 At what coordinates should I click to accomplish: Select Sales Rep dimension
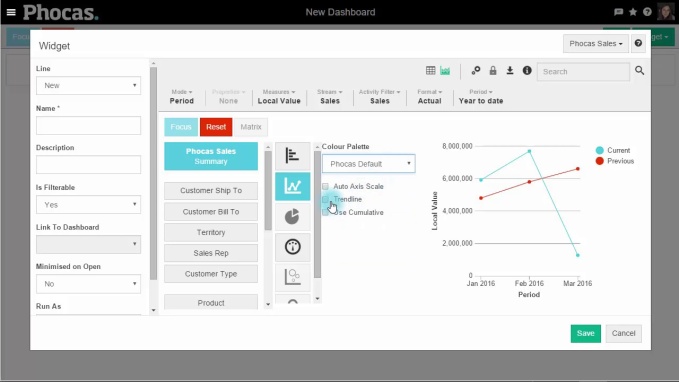tap(211, 253)
